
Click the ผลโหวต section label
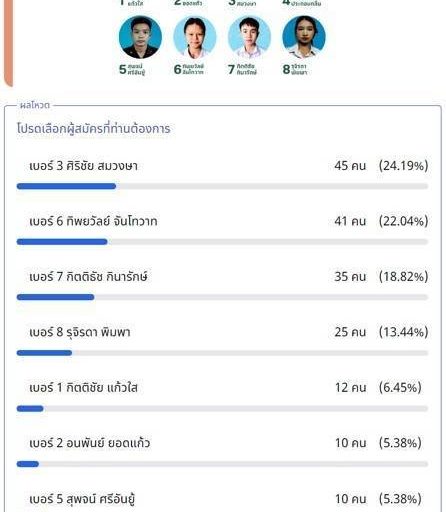(x=35, y=105)
